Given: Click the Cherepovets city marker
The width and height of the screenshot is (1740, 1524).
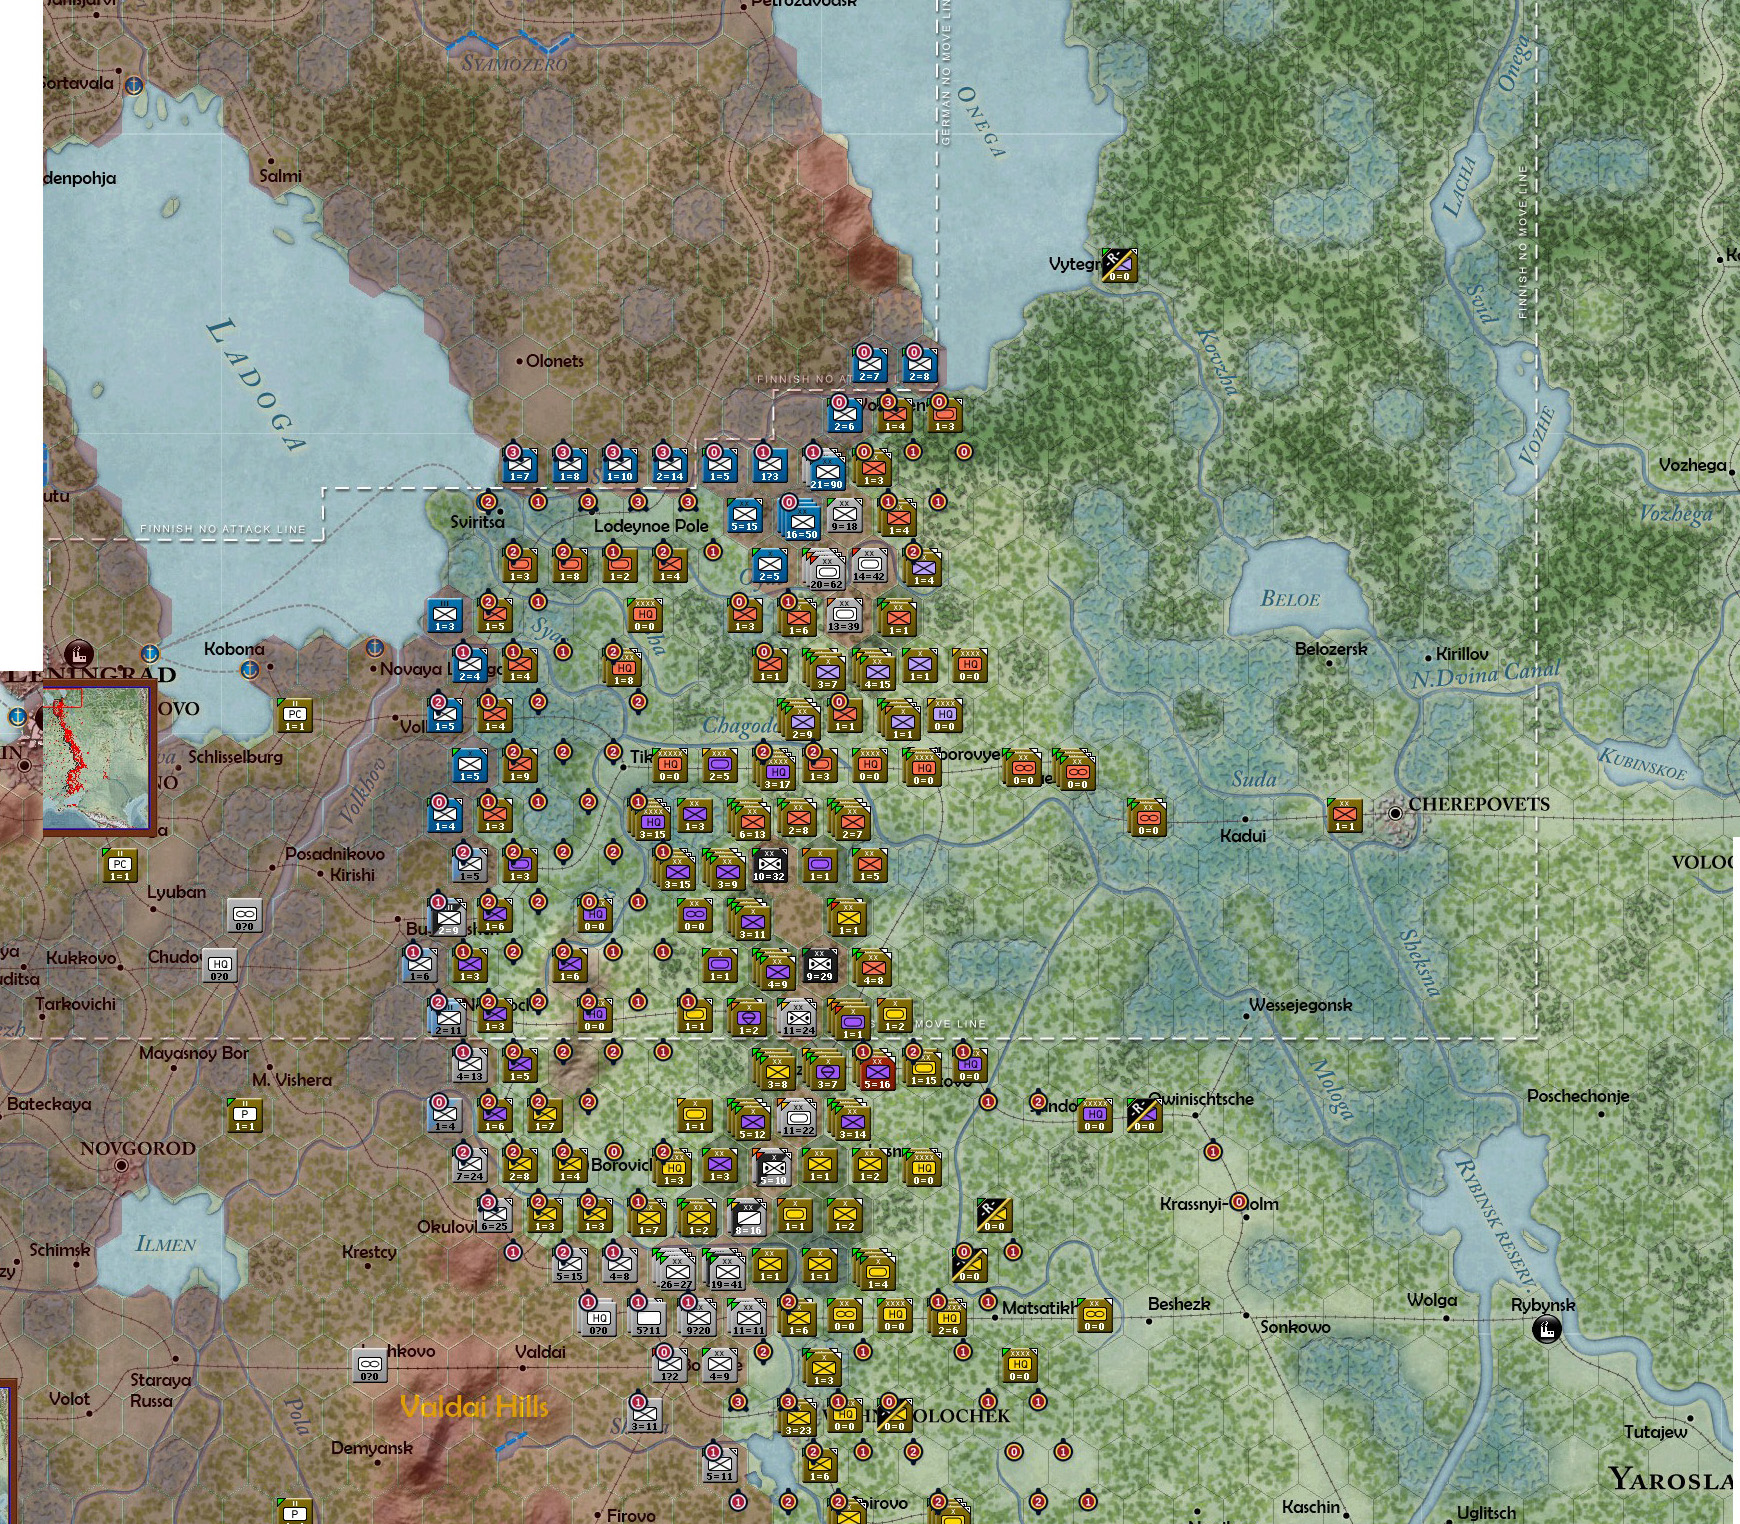Looking at the screenshot, I should (1395, 814).
